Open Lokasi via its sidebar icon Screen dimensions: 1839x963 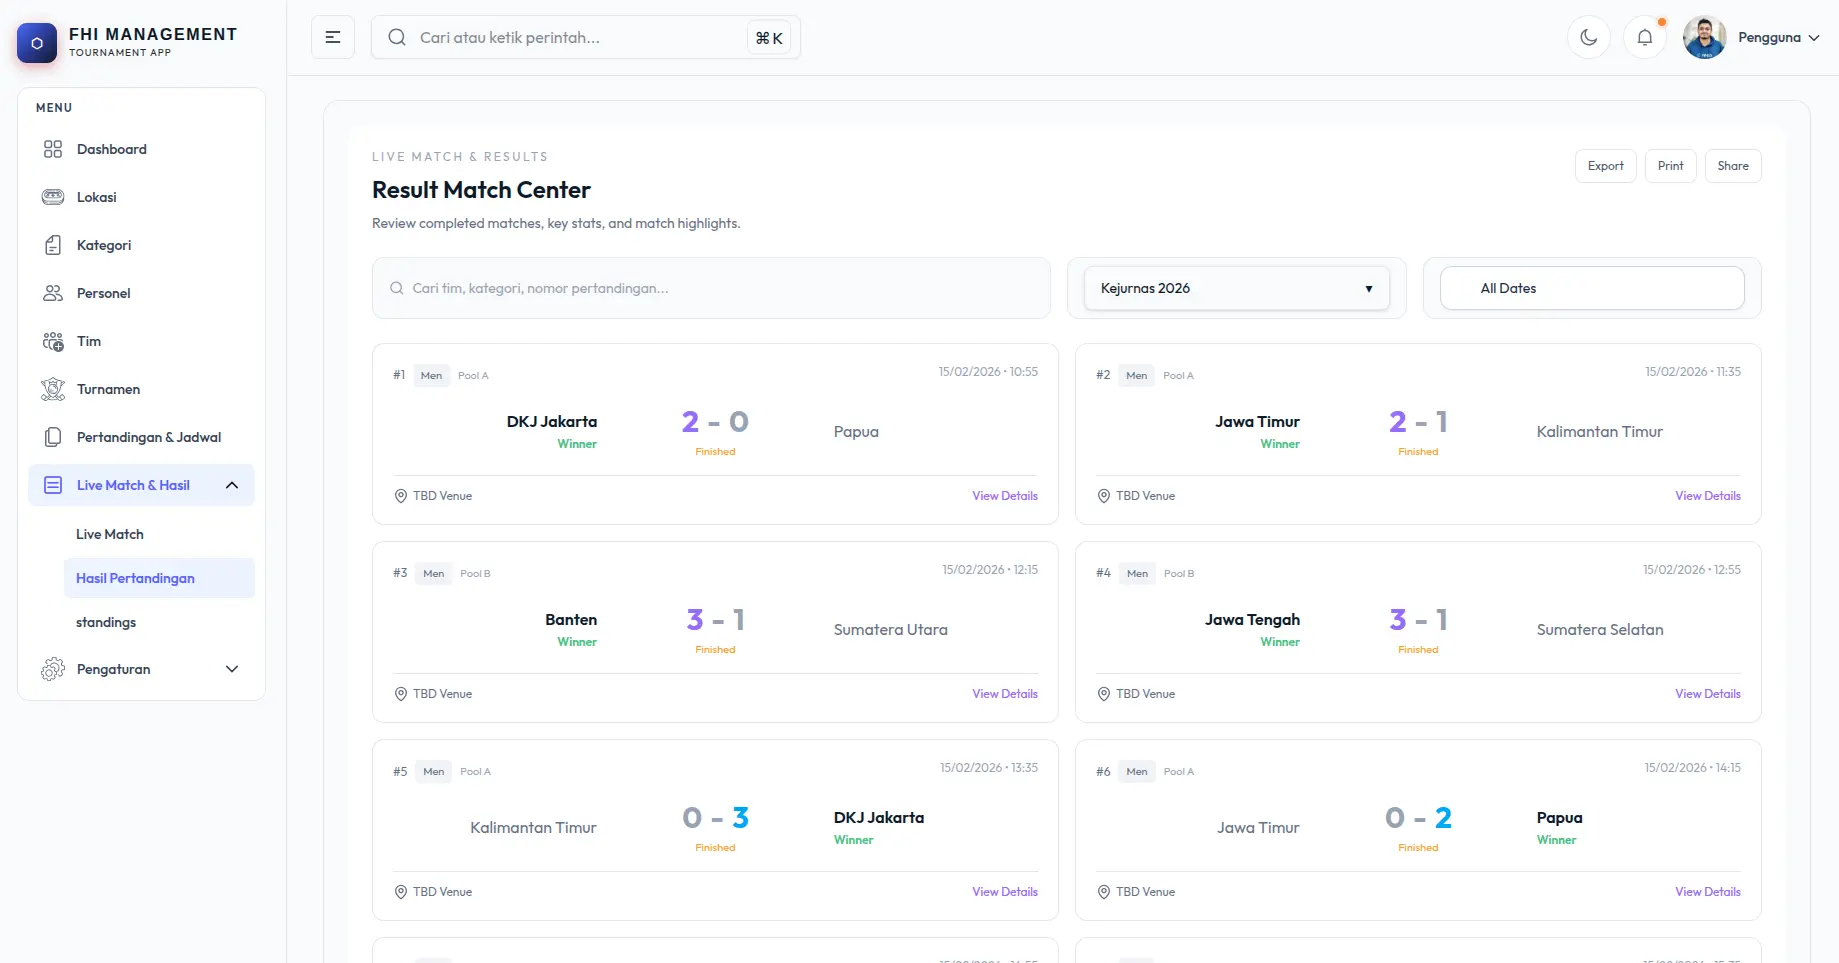53,197
